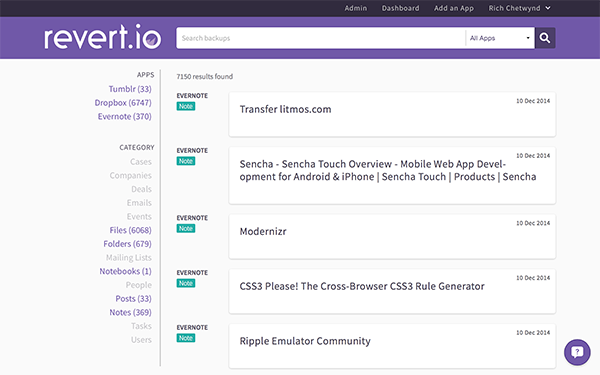The image size is (600, 375).
Task: Open the All Apps dropdown
Action: click(x=500, y=38)
